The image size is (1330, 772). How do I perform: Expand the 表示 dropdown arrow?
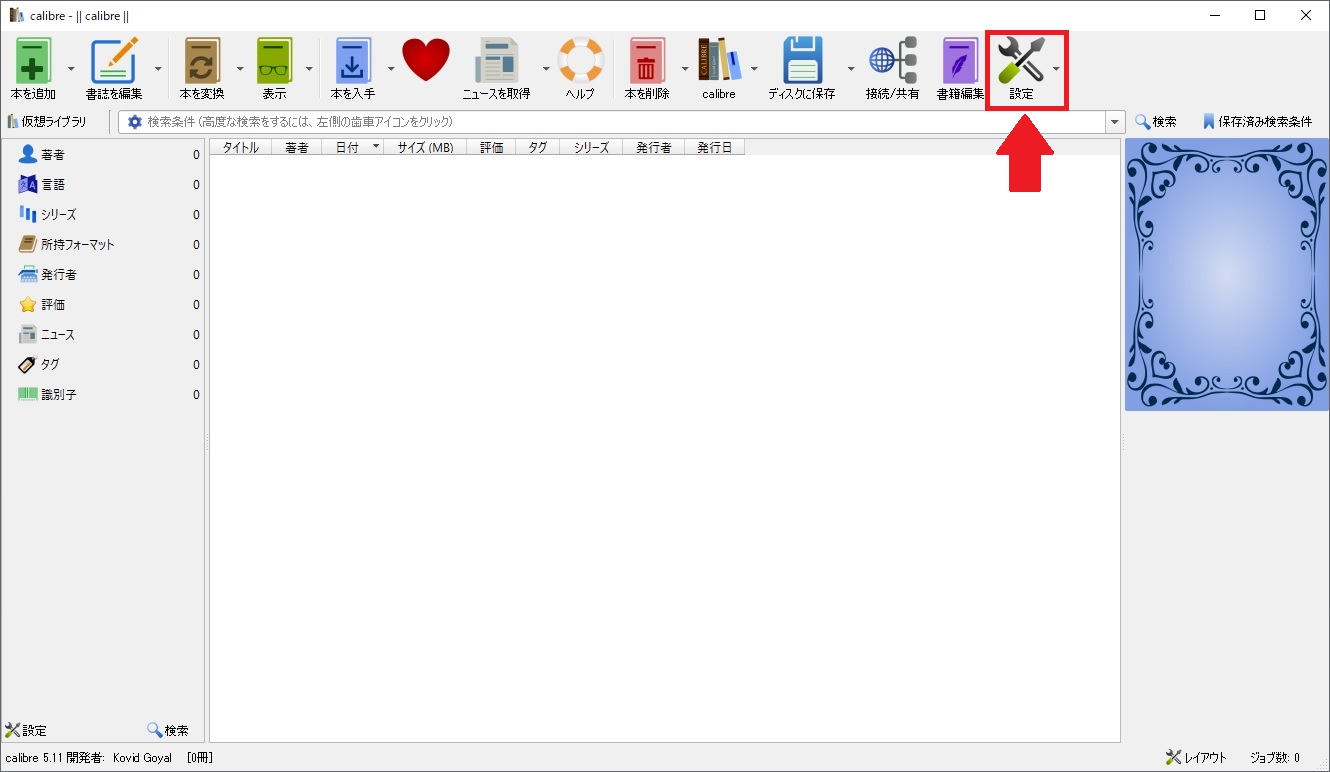[310, 68]
